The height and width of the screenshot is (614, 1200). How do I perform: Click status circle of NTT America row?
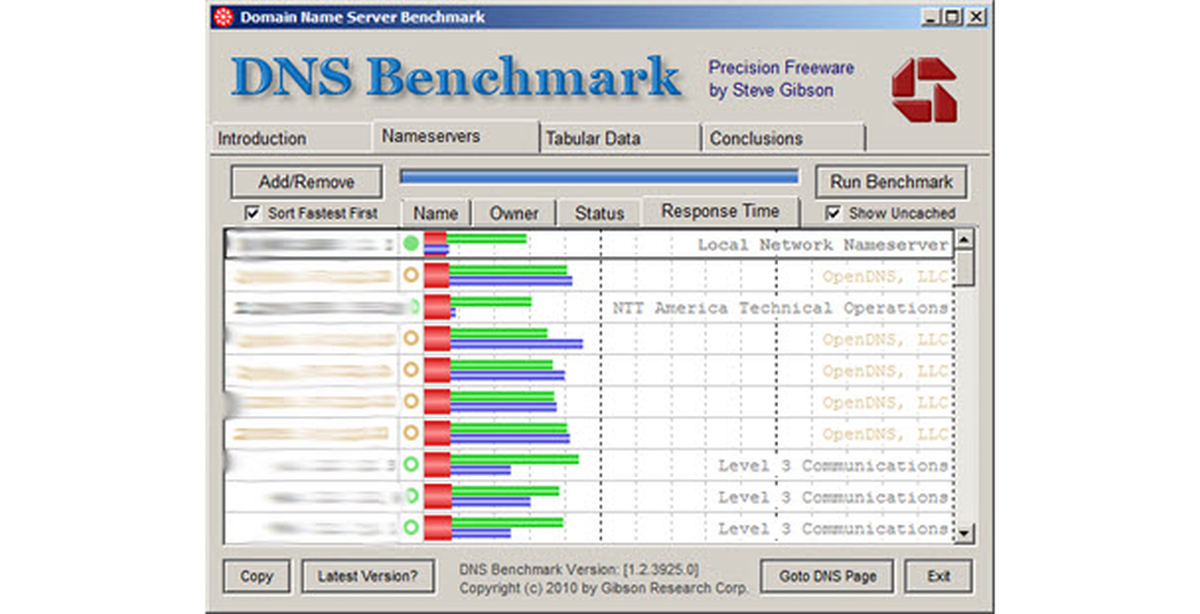point(412,307)
